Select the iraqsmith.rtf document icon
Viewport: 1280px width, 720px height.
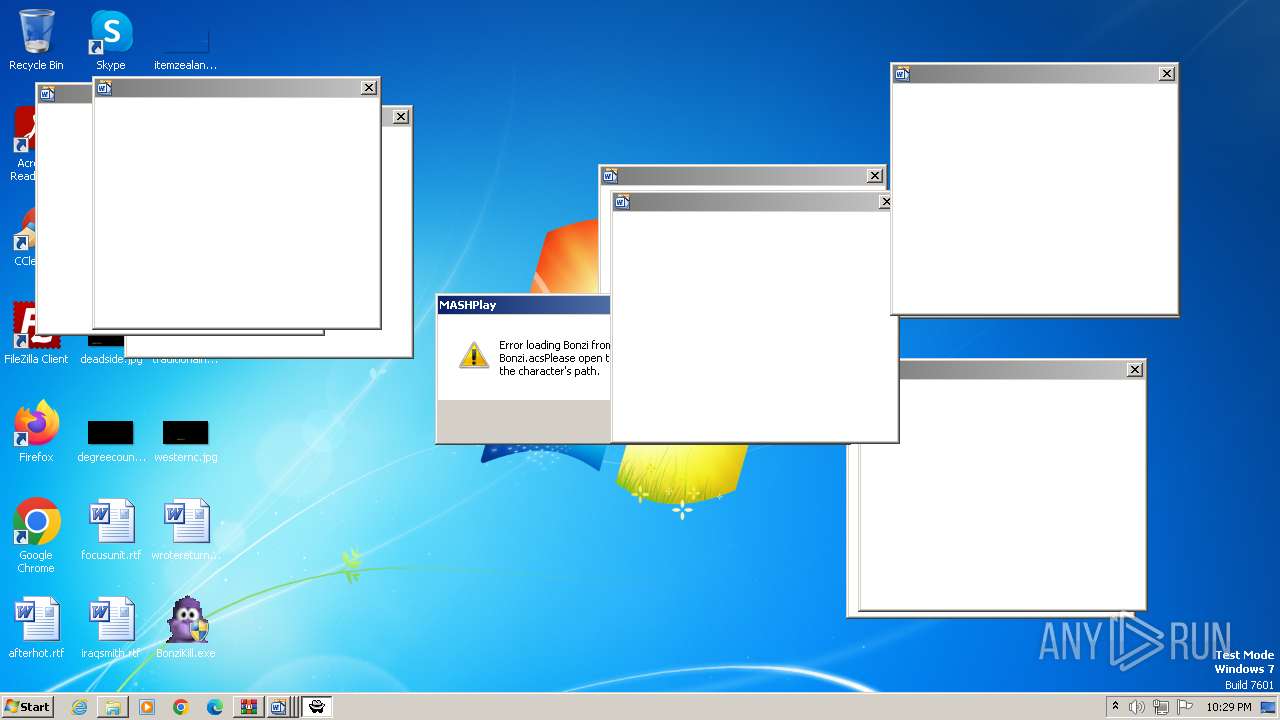click(110, 628)
